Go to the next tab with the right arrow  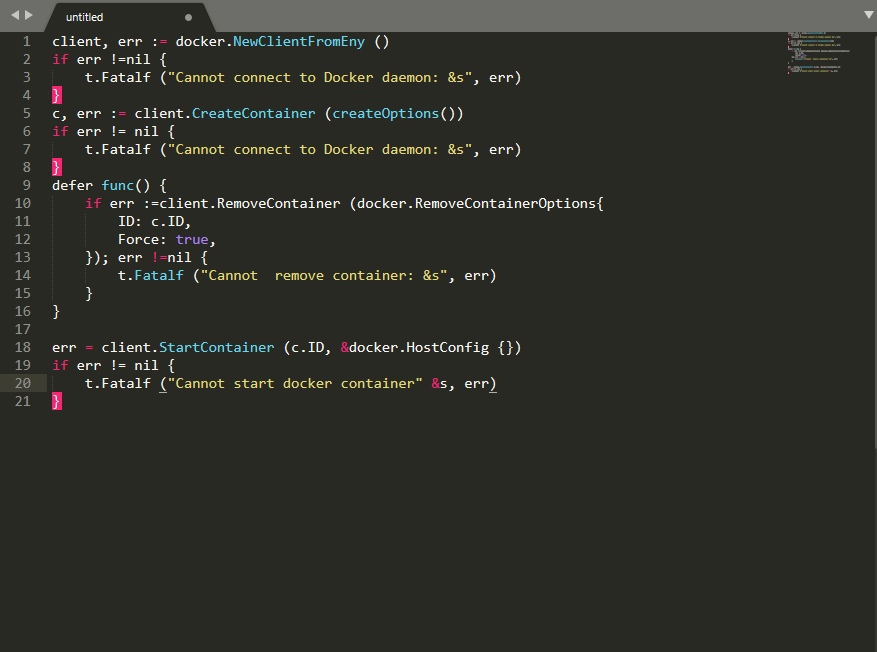29,15
